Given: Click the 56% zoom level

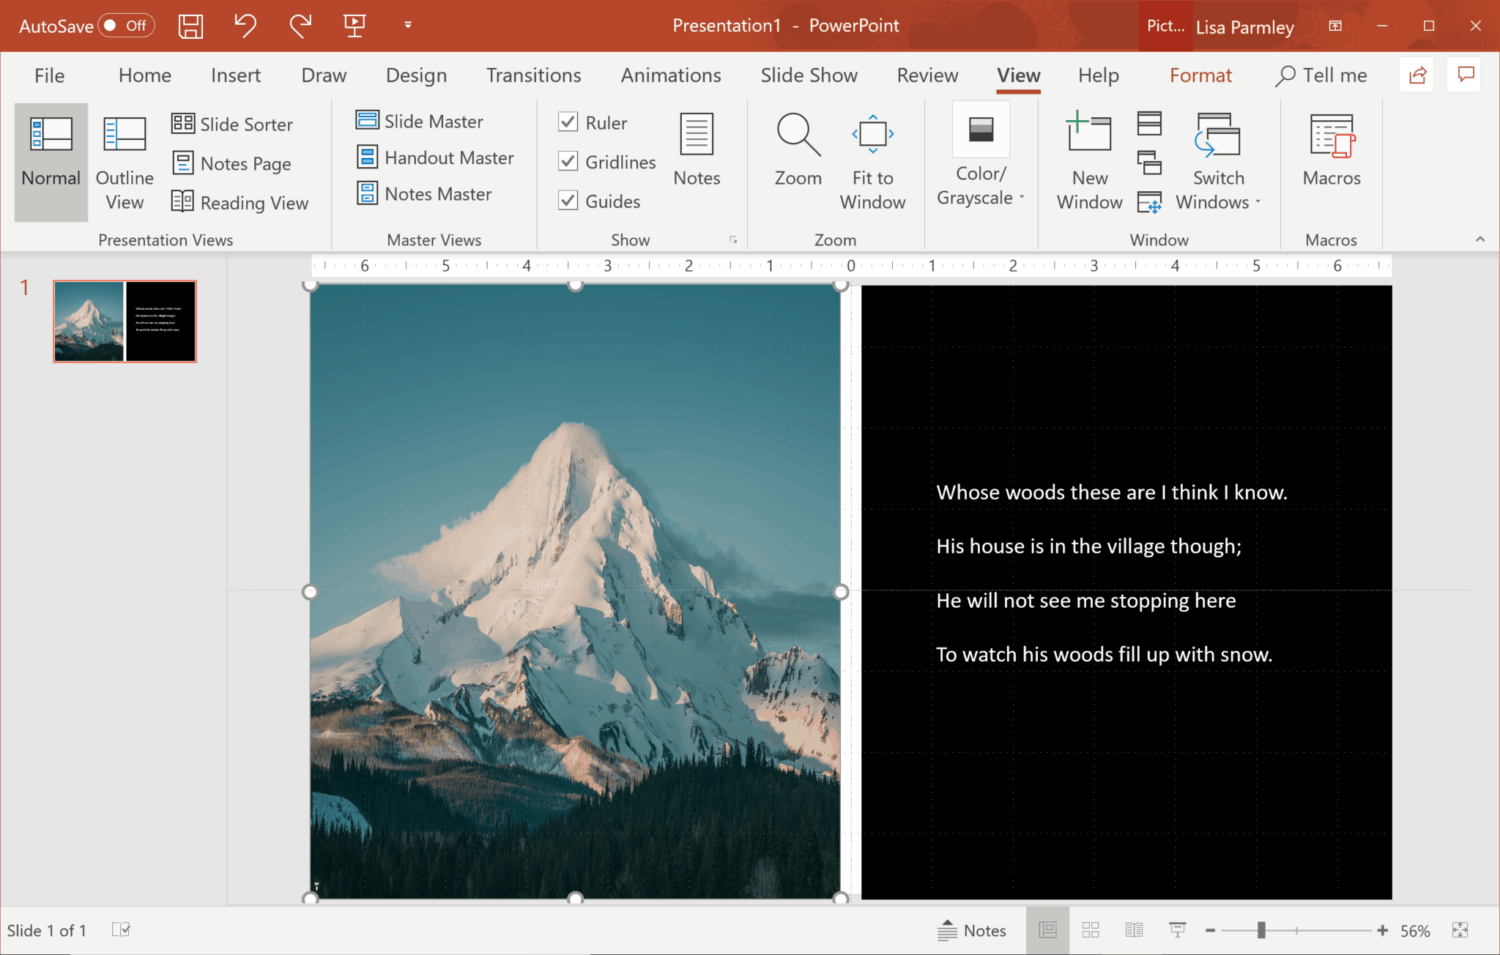Looking at the screenshot, I should point(1415,931).
